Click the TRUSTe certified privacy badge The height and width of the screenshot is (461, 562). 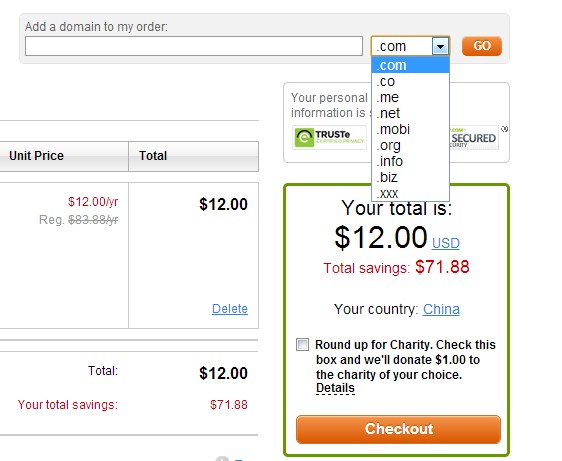329,137
